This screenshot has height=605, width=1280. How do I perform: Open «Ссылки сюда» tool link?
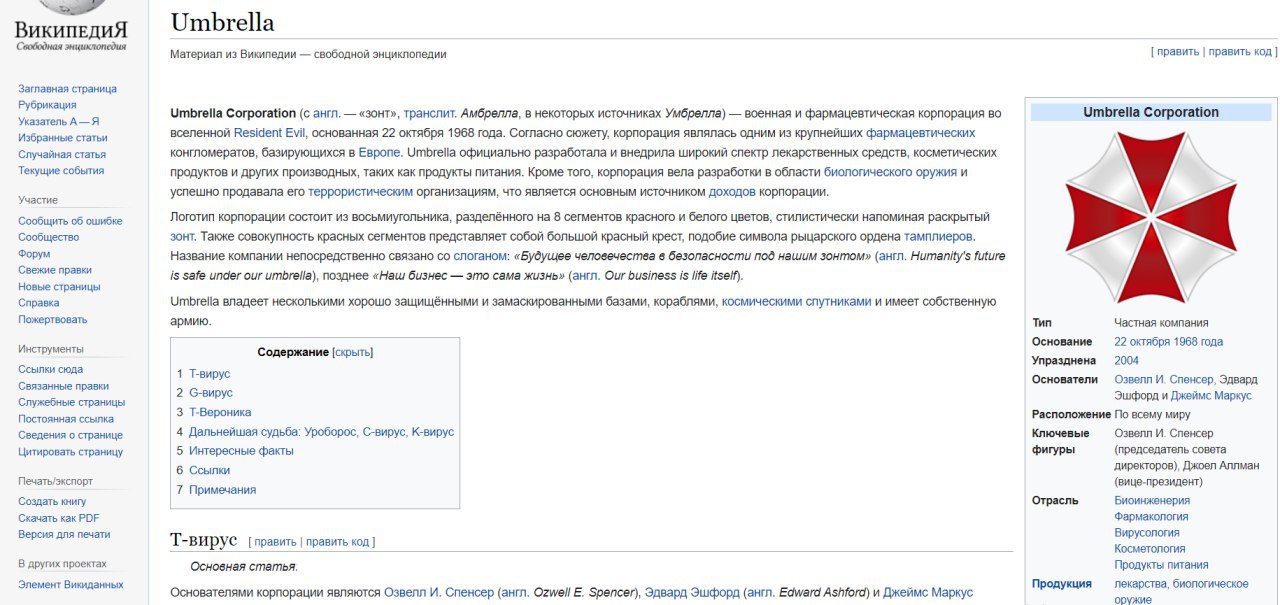[50, 369]
